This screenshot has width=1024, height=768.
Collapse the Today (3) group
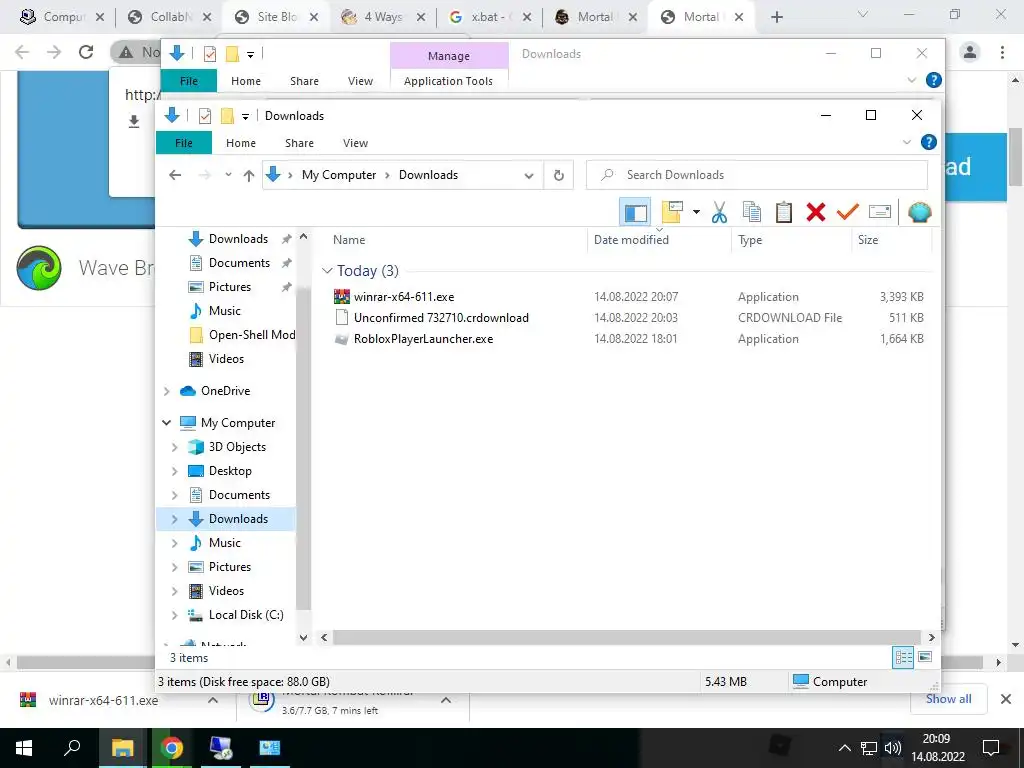pos(327,270)
